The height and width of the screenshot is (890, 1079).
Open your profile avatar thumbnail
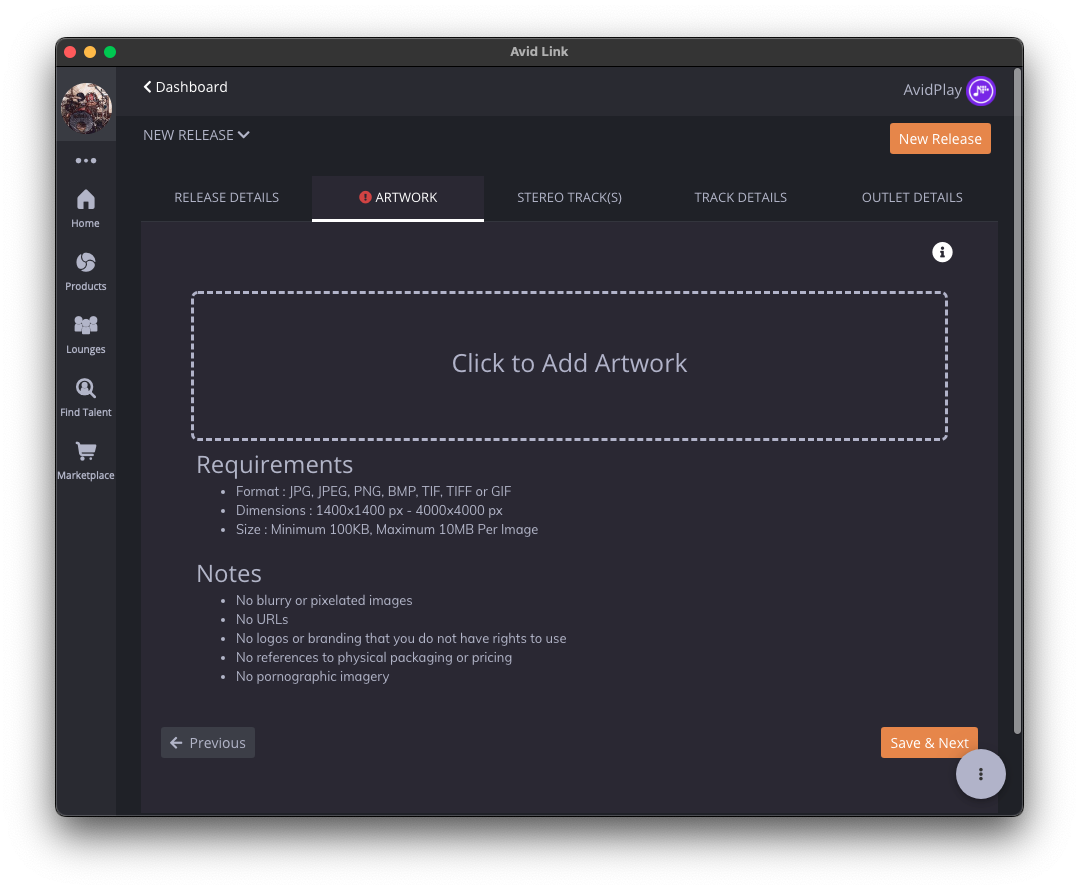tap(85, 108)
